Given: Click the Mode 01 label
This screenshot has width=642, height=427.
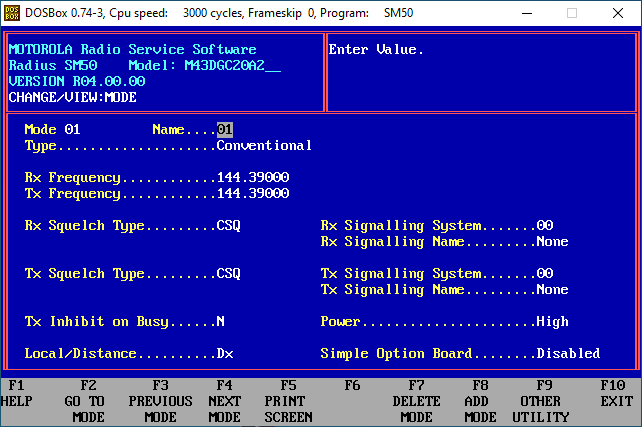Looking at the screenshot, I should [52, 129].
